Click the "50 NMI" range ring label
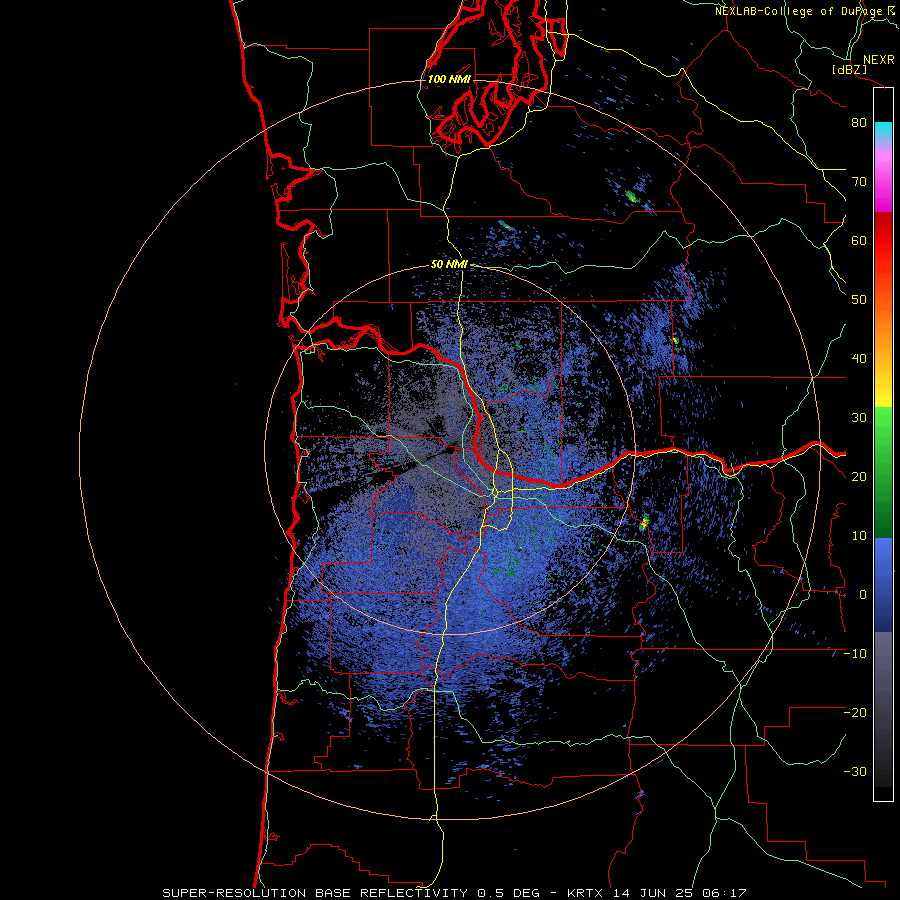 tap(449, 265)
